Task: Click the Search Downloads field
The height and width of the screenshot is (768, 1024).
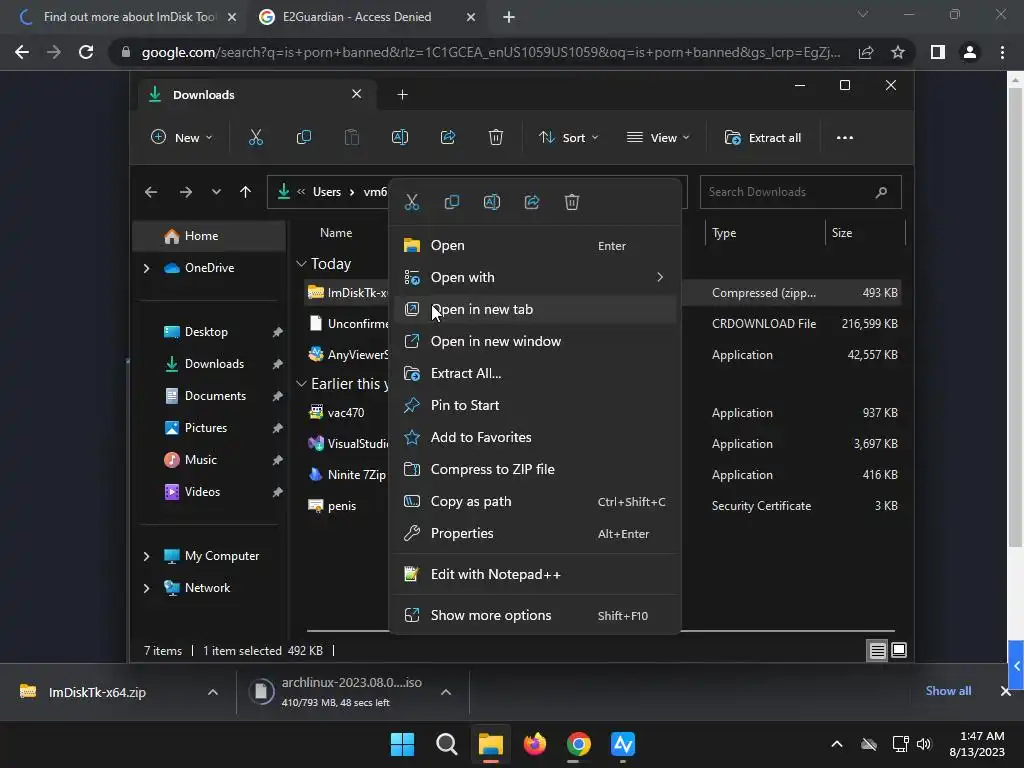Action: click(800, 192)
